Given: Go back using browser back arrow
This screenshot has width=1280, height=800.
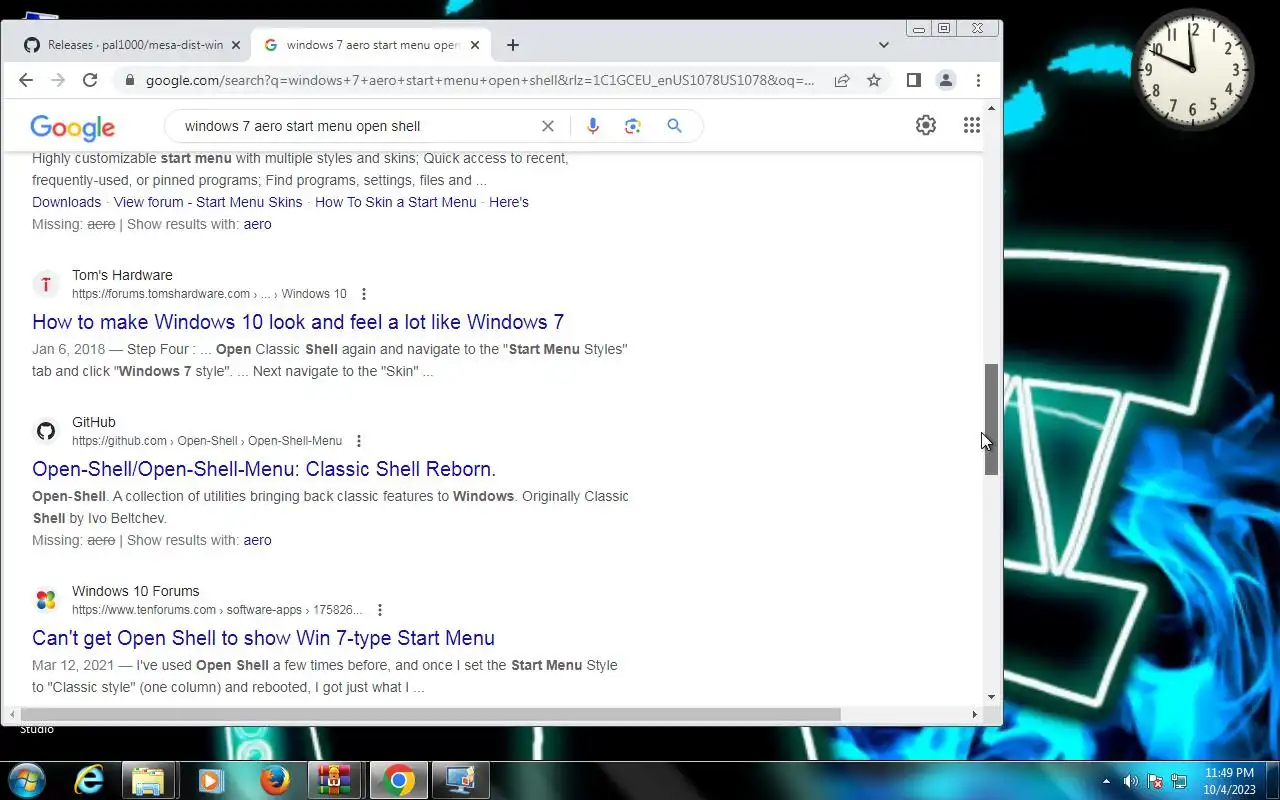Looking at the screenshot, I should coord(26,80).
